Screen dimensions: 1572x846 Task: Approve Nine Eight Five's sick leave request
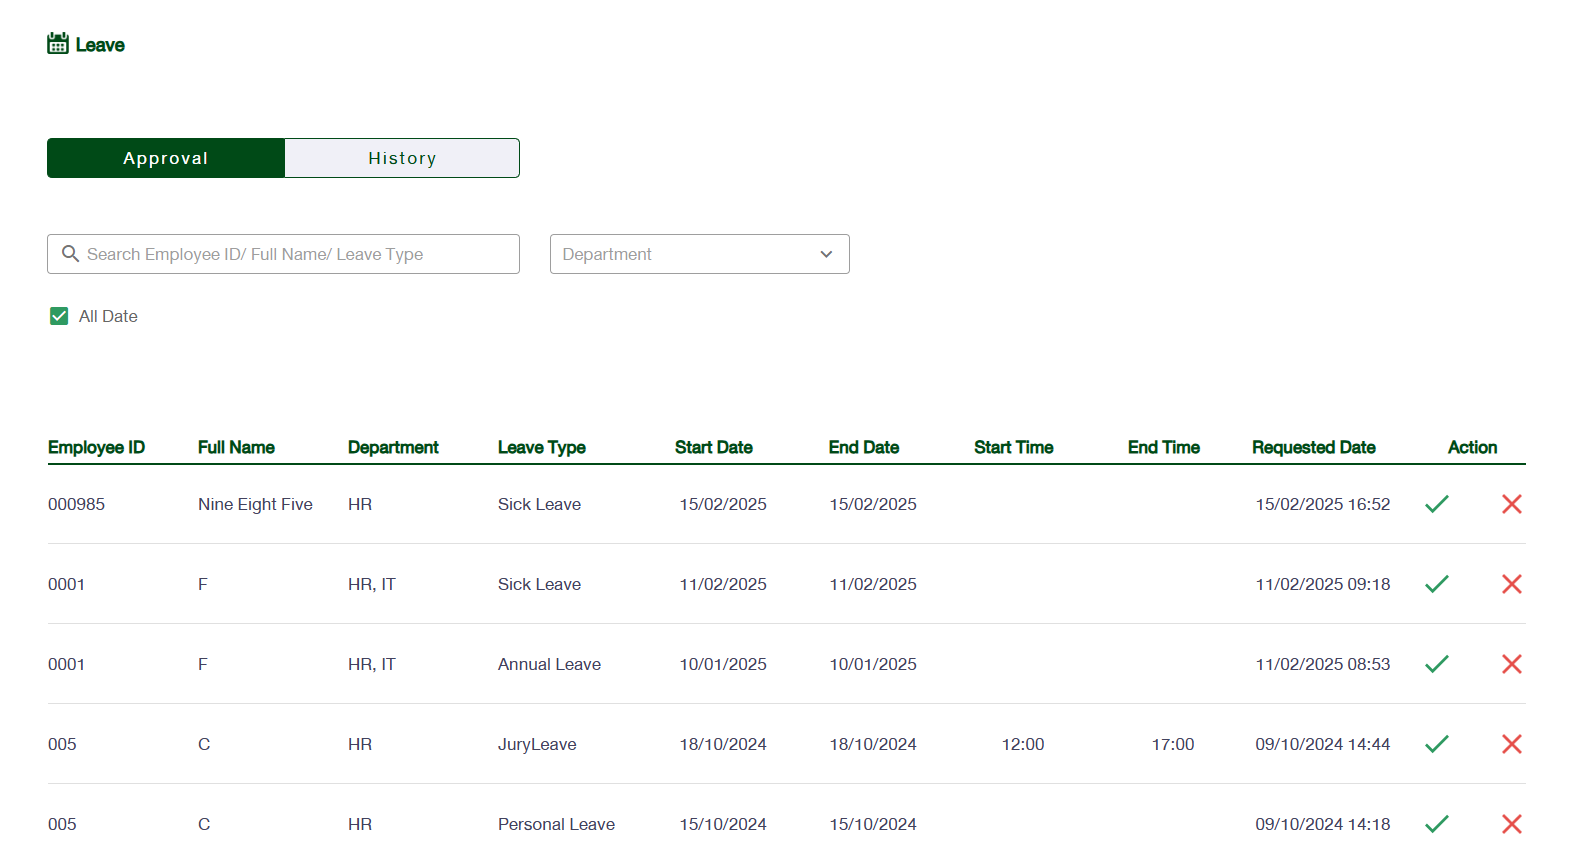(1437, 504)
